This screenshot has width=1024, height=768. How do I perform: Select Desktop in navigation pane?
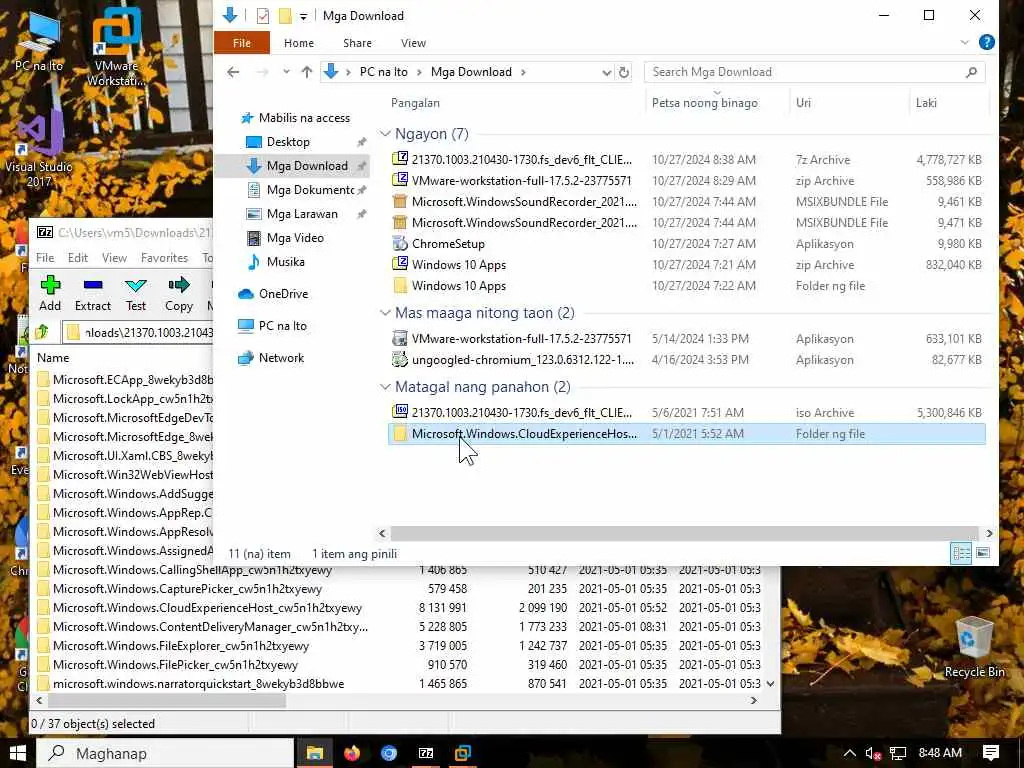point(288,142)
